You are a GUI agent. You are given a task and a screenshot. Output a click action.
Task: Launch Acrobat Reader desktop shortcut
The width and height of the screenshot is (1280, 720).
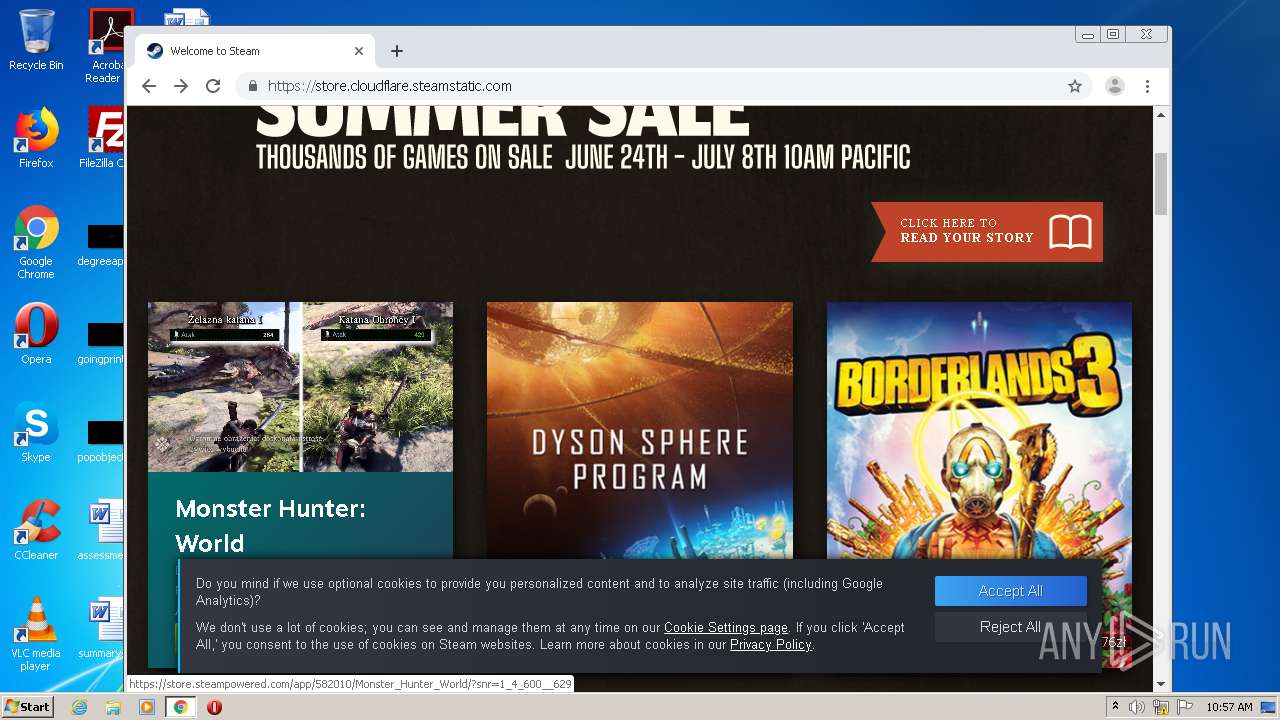point(106,45)
